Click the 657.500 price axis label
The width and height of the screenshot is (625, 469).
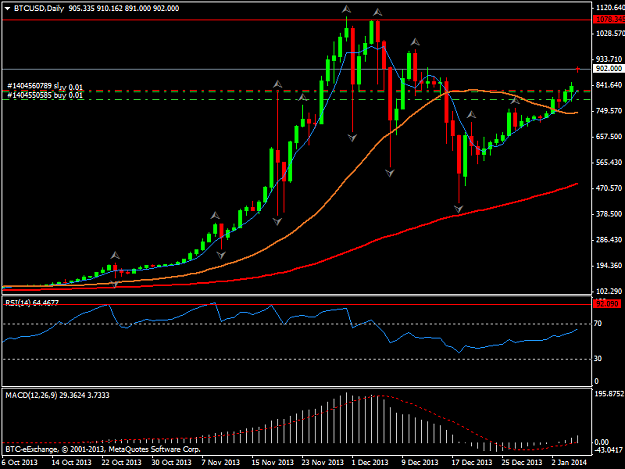[x=609, y=137]
